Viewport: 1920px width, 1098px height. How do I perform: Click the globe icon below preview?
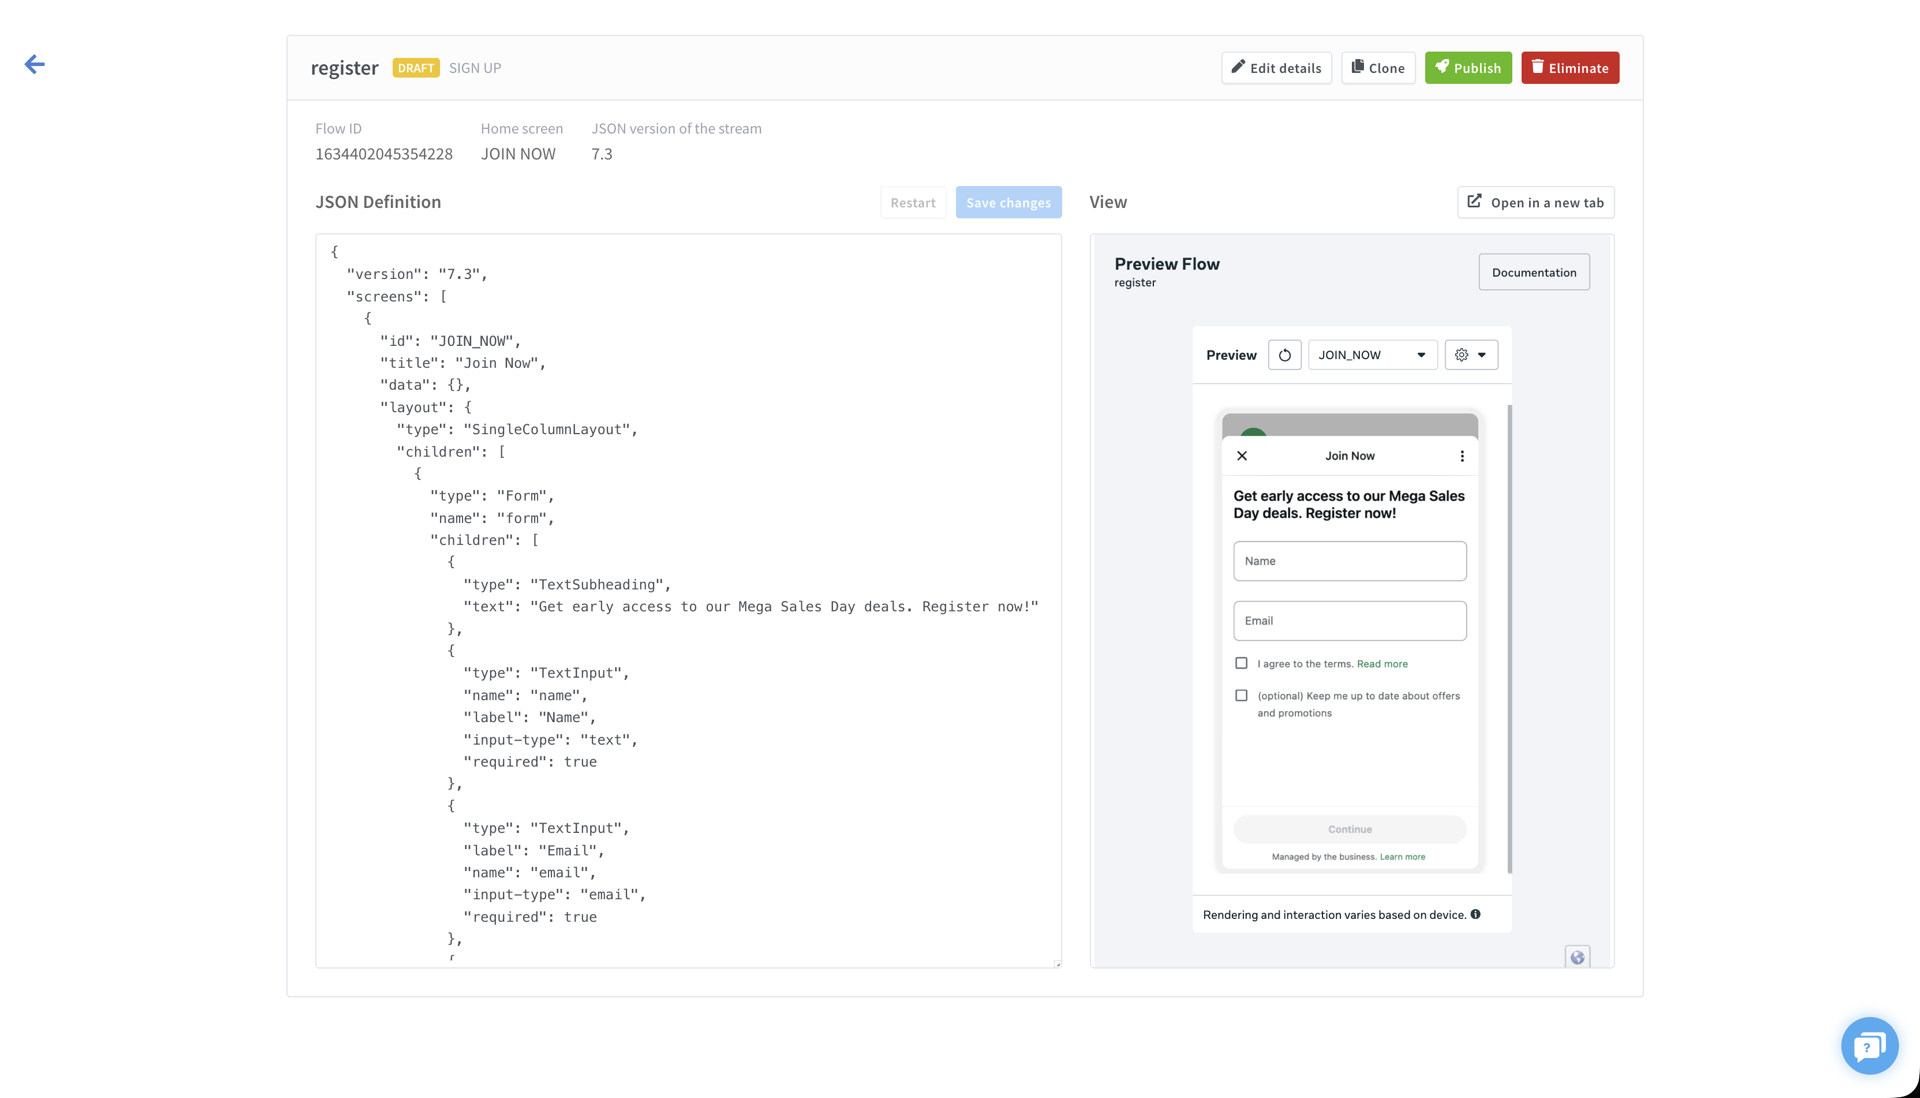click(x=1577, y=957)
